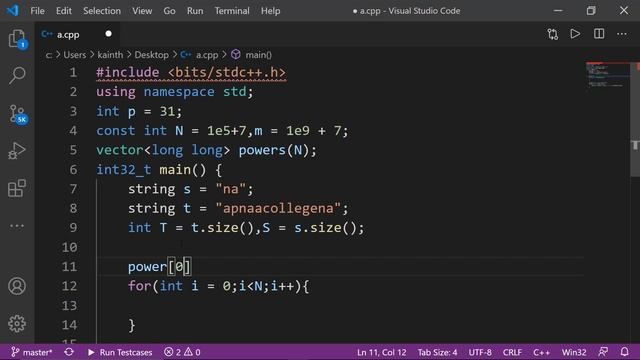Click the #include <bits/stdc++.h> line

coord(191,72)
